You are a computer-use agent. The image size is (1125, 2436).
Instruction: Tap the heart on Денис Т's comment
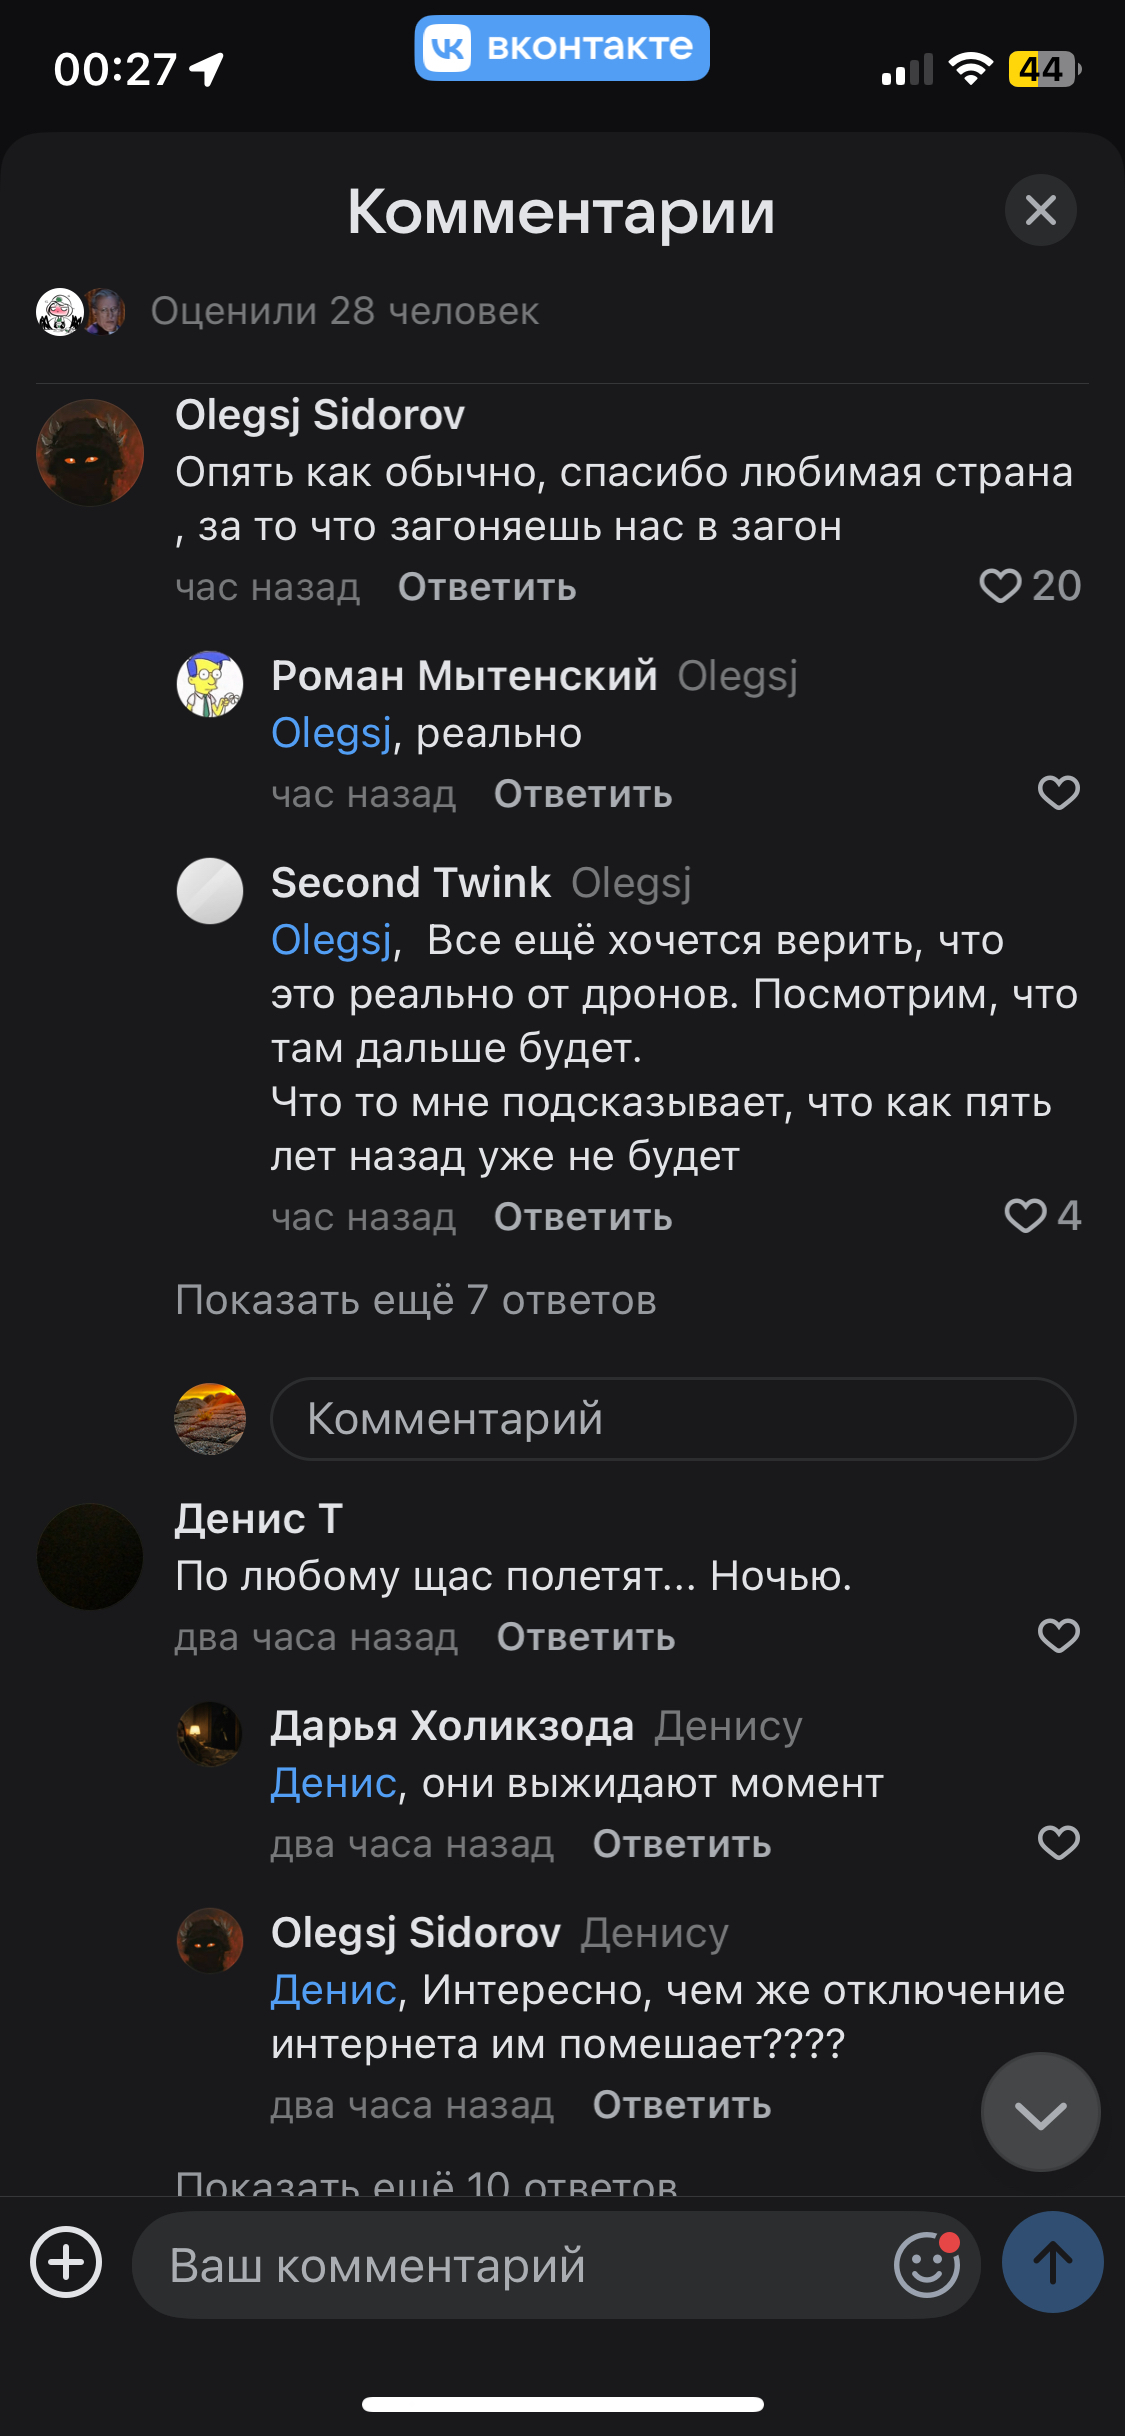[1058, 1636]
